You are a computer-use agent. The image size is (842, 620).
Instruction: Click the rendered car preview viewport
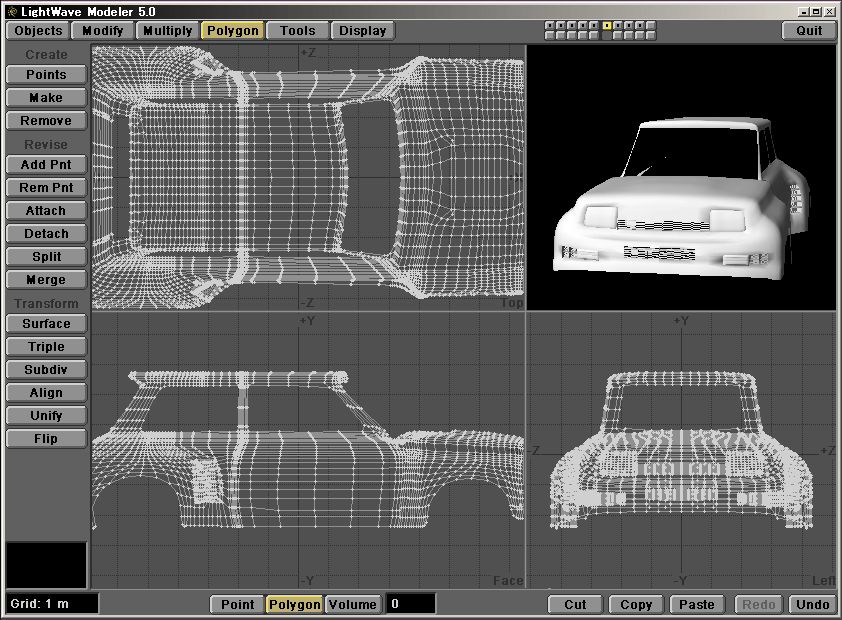point(683,177)
